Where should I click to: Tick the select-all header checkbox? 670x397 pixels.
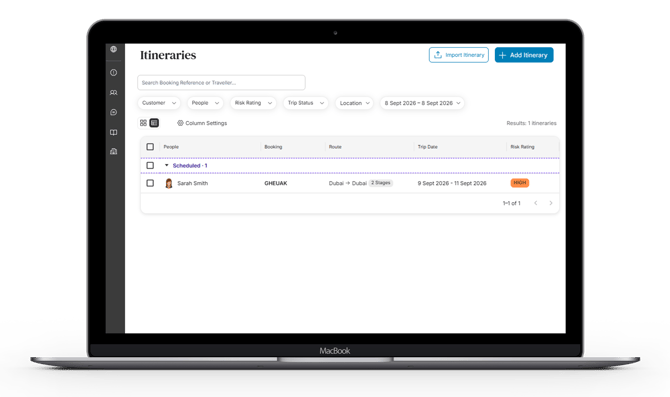point(150,147)
